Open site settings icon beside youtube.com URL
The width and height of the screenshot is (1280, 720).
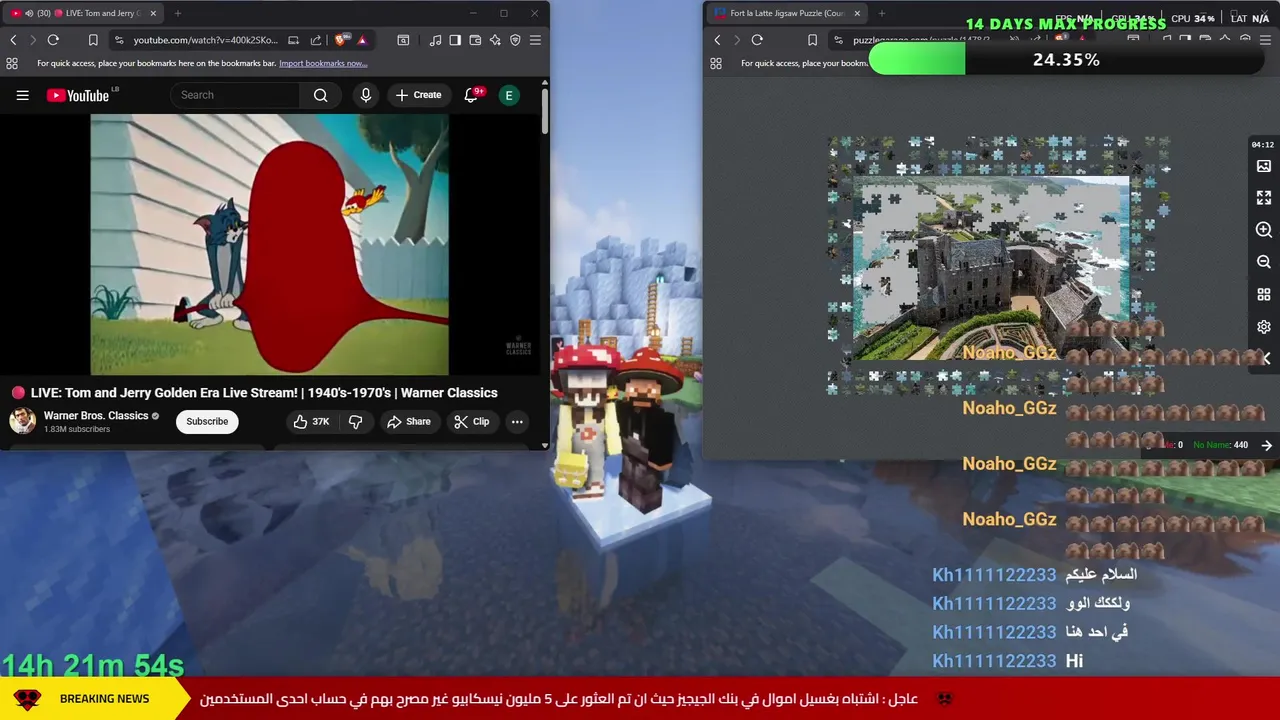click(119, 40)
